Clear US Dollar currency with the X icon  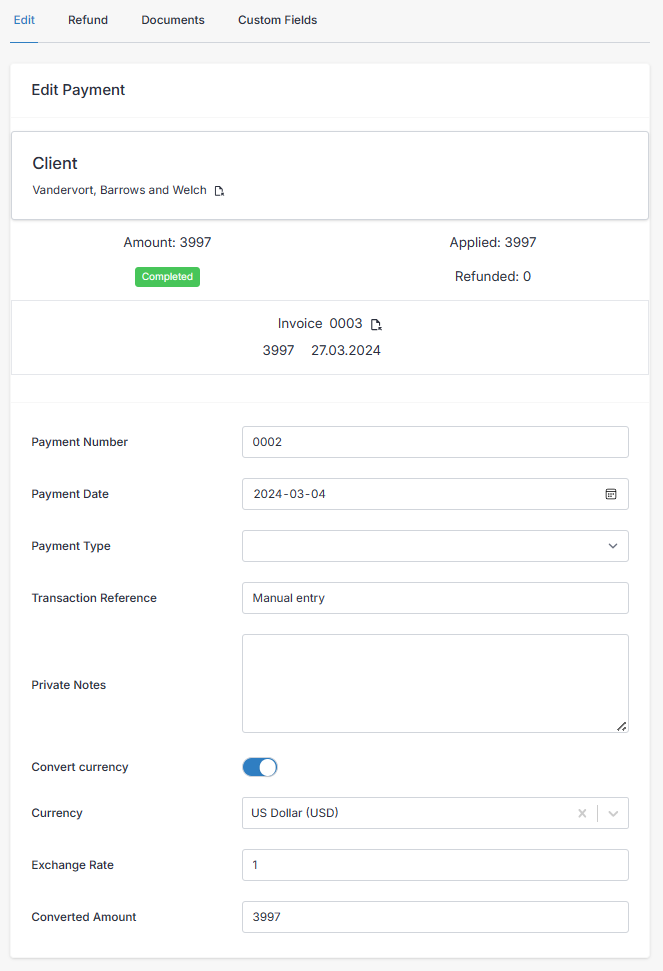click(x=582, y=813)
